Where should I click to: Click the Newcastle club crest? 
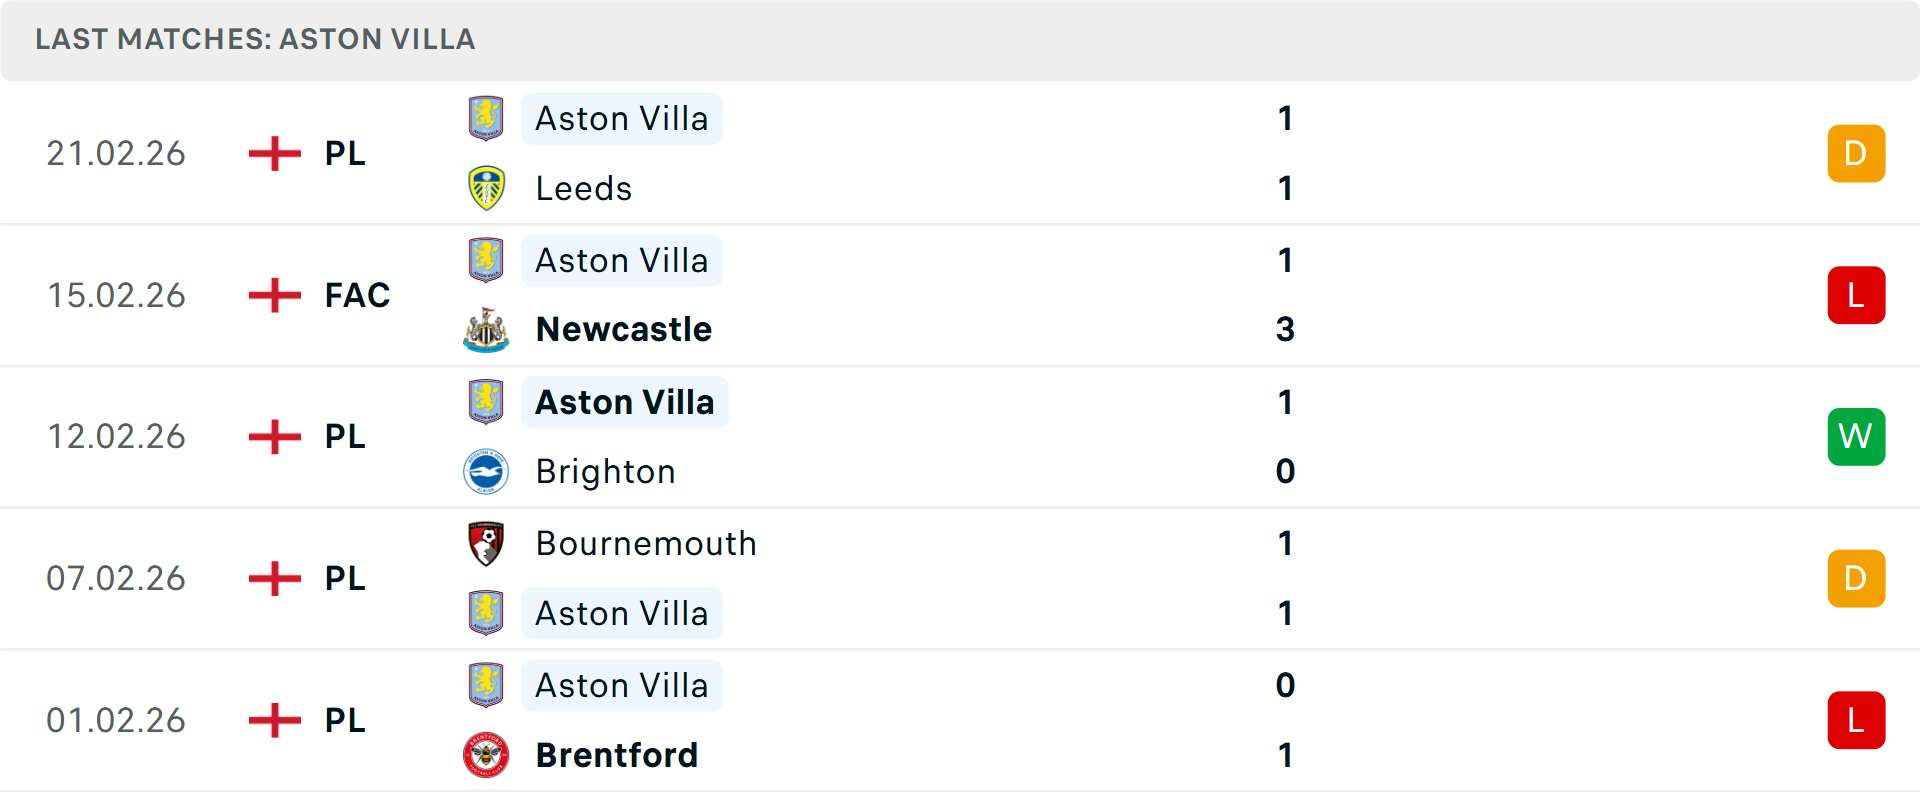pos(486,330)
